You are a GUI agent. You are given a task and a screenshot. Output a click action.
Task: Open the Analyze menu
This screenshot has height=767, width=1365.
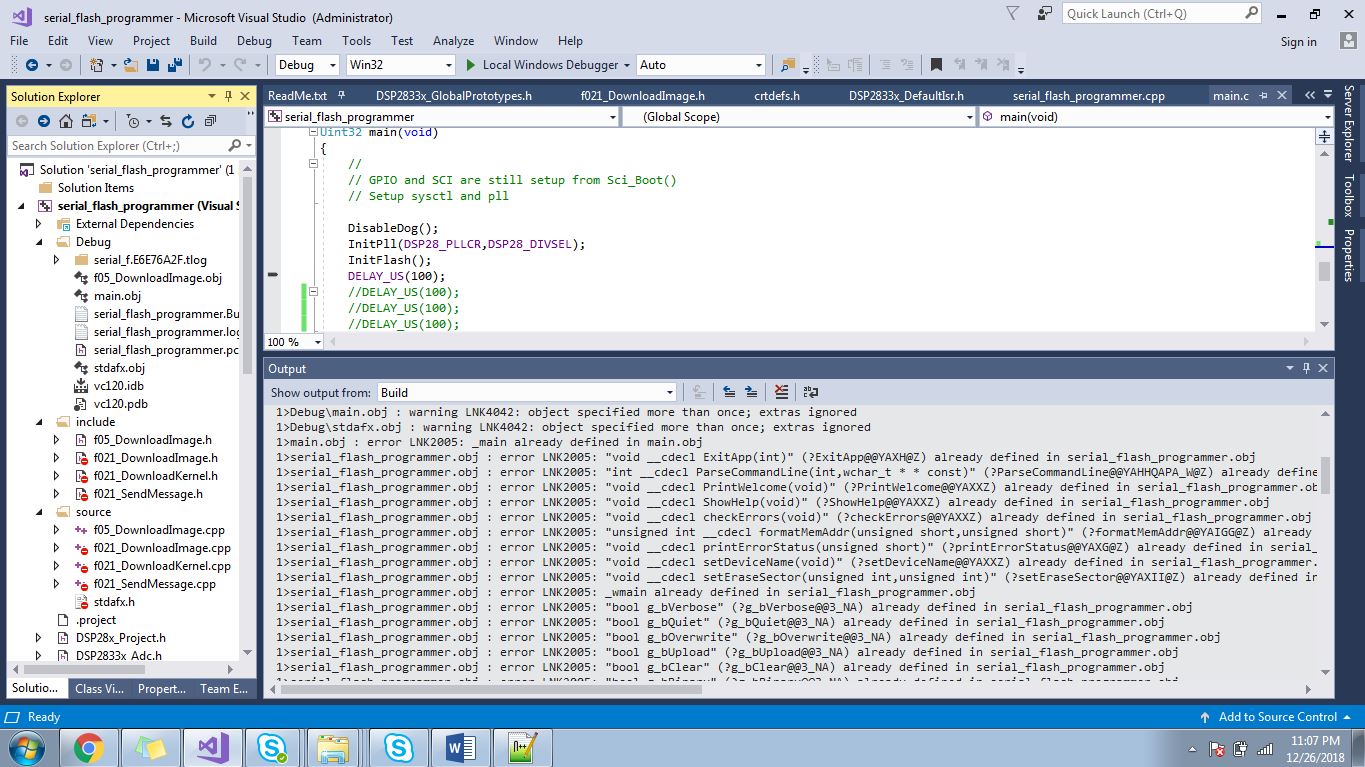click(453, 41)
